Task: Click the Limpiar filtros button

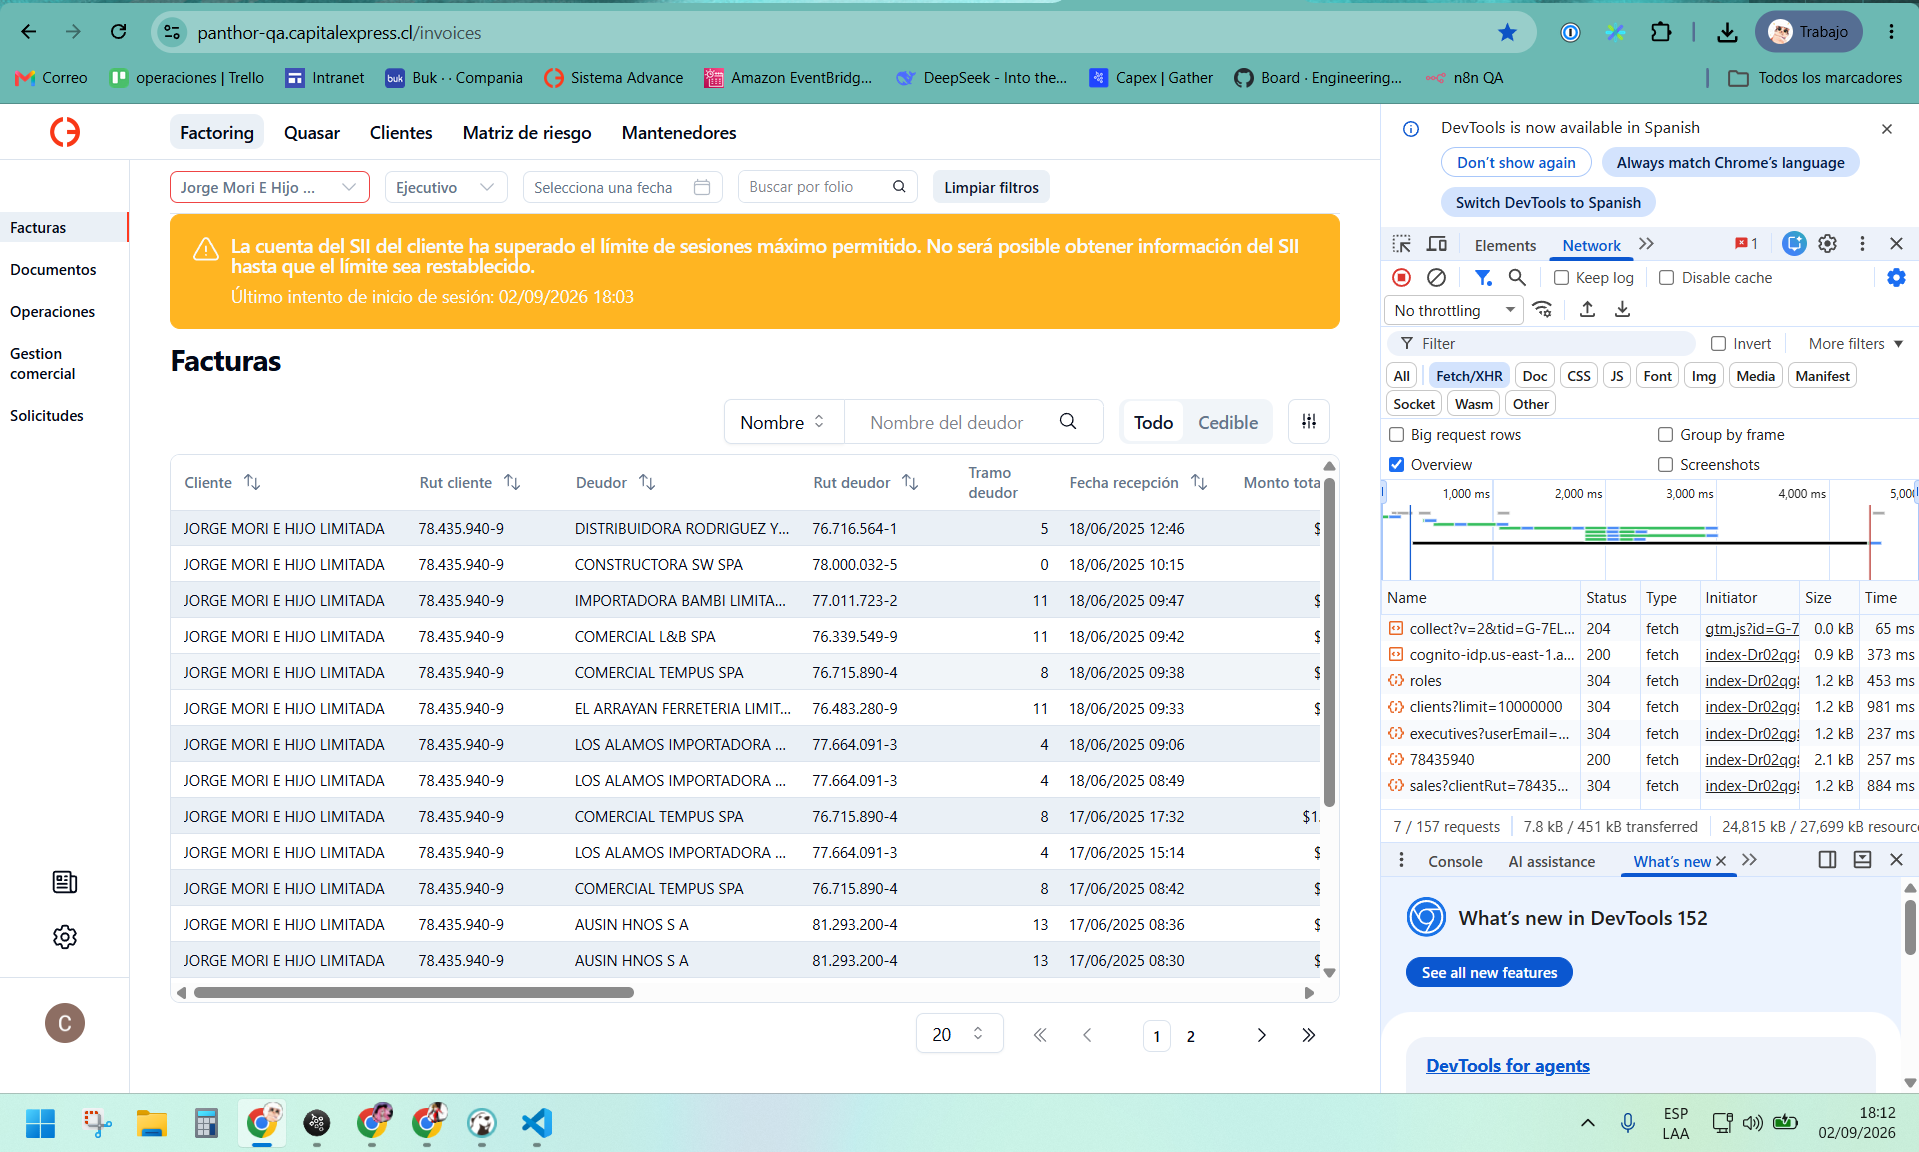Action: [991, 187]
